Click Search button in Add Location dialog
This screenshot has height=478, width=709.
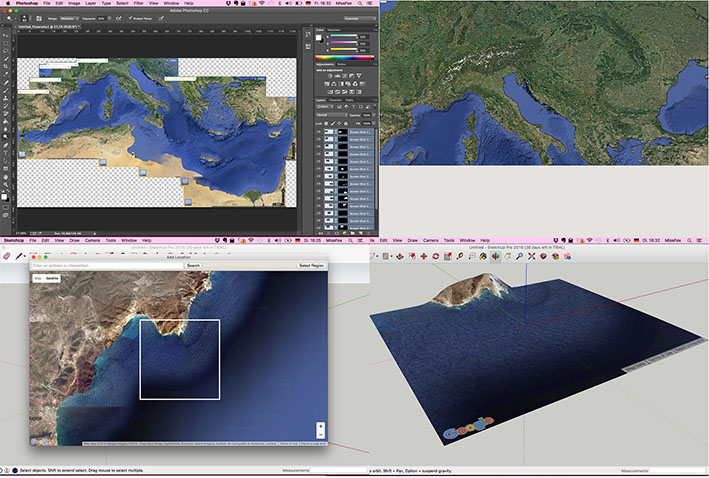(193, 266)
